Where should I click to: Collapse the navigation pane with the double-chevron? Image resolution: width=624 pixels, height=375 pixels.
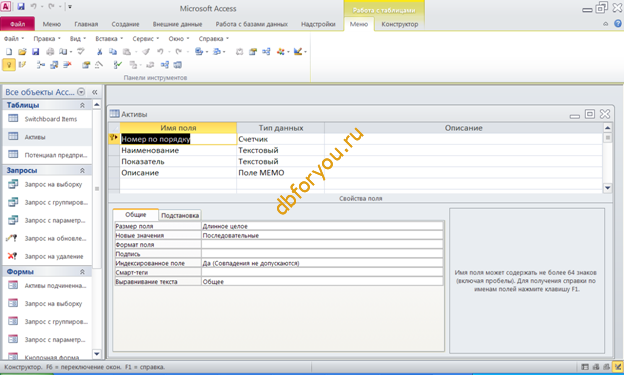click(x=95, y=92)
